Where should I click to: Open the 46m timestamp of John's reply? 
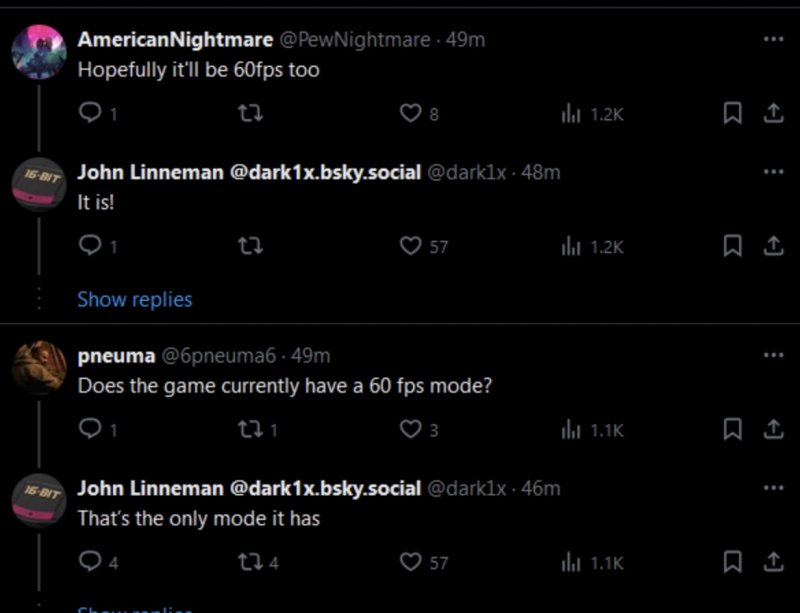click(x=541, y=488)
